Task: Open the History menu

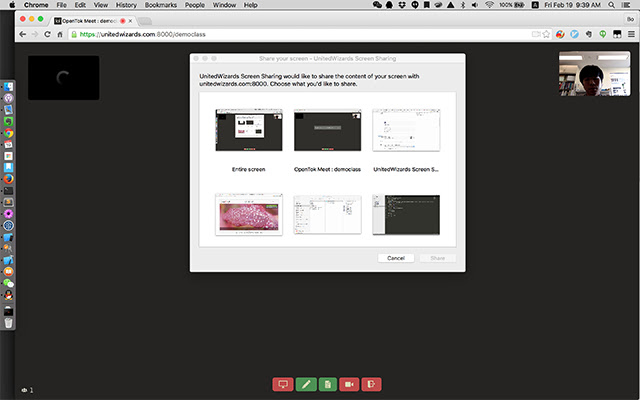Action: [x=126, y=5]
